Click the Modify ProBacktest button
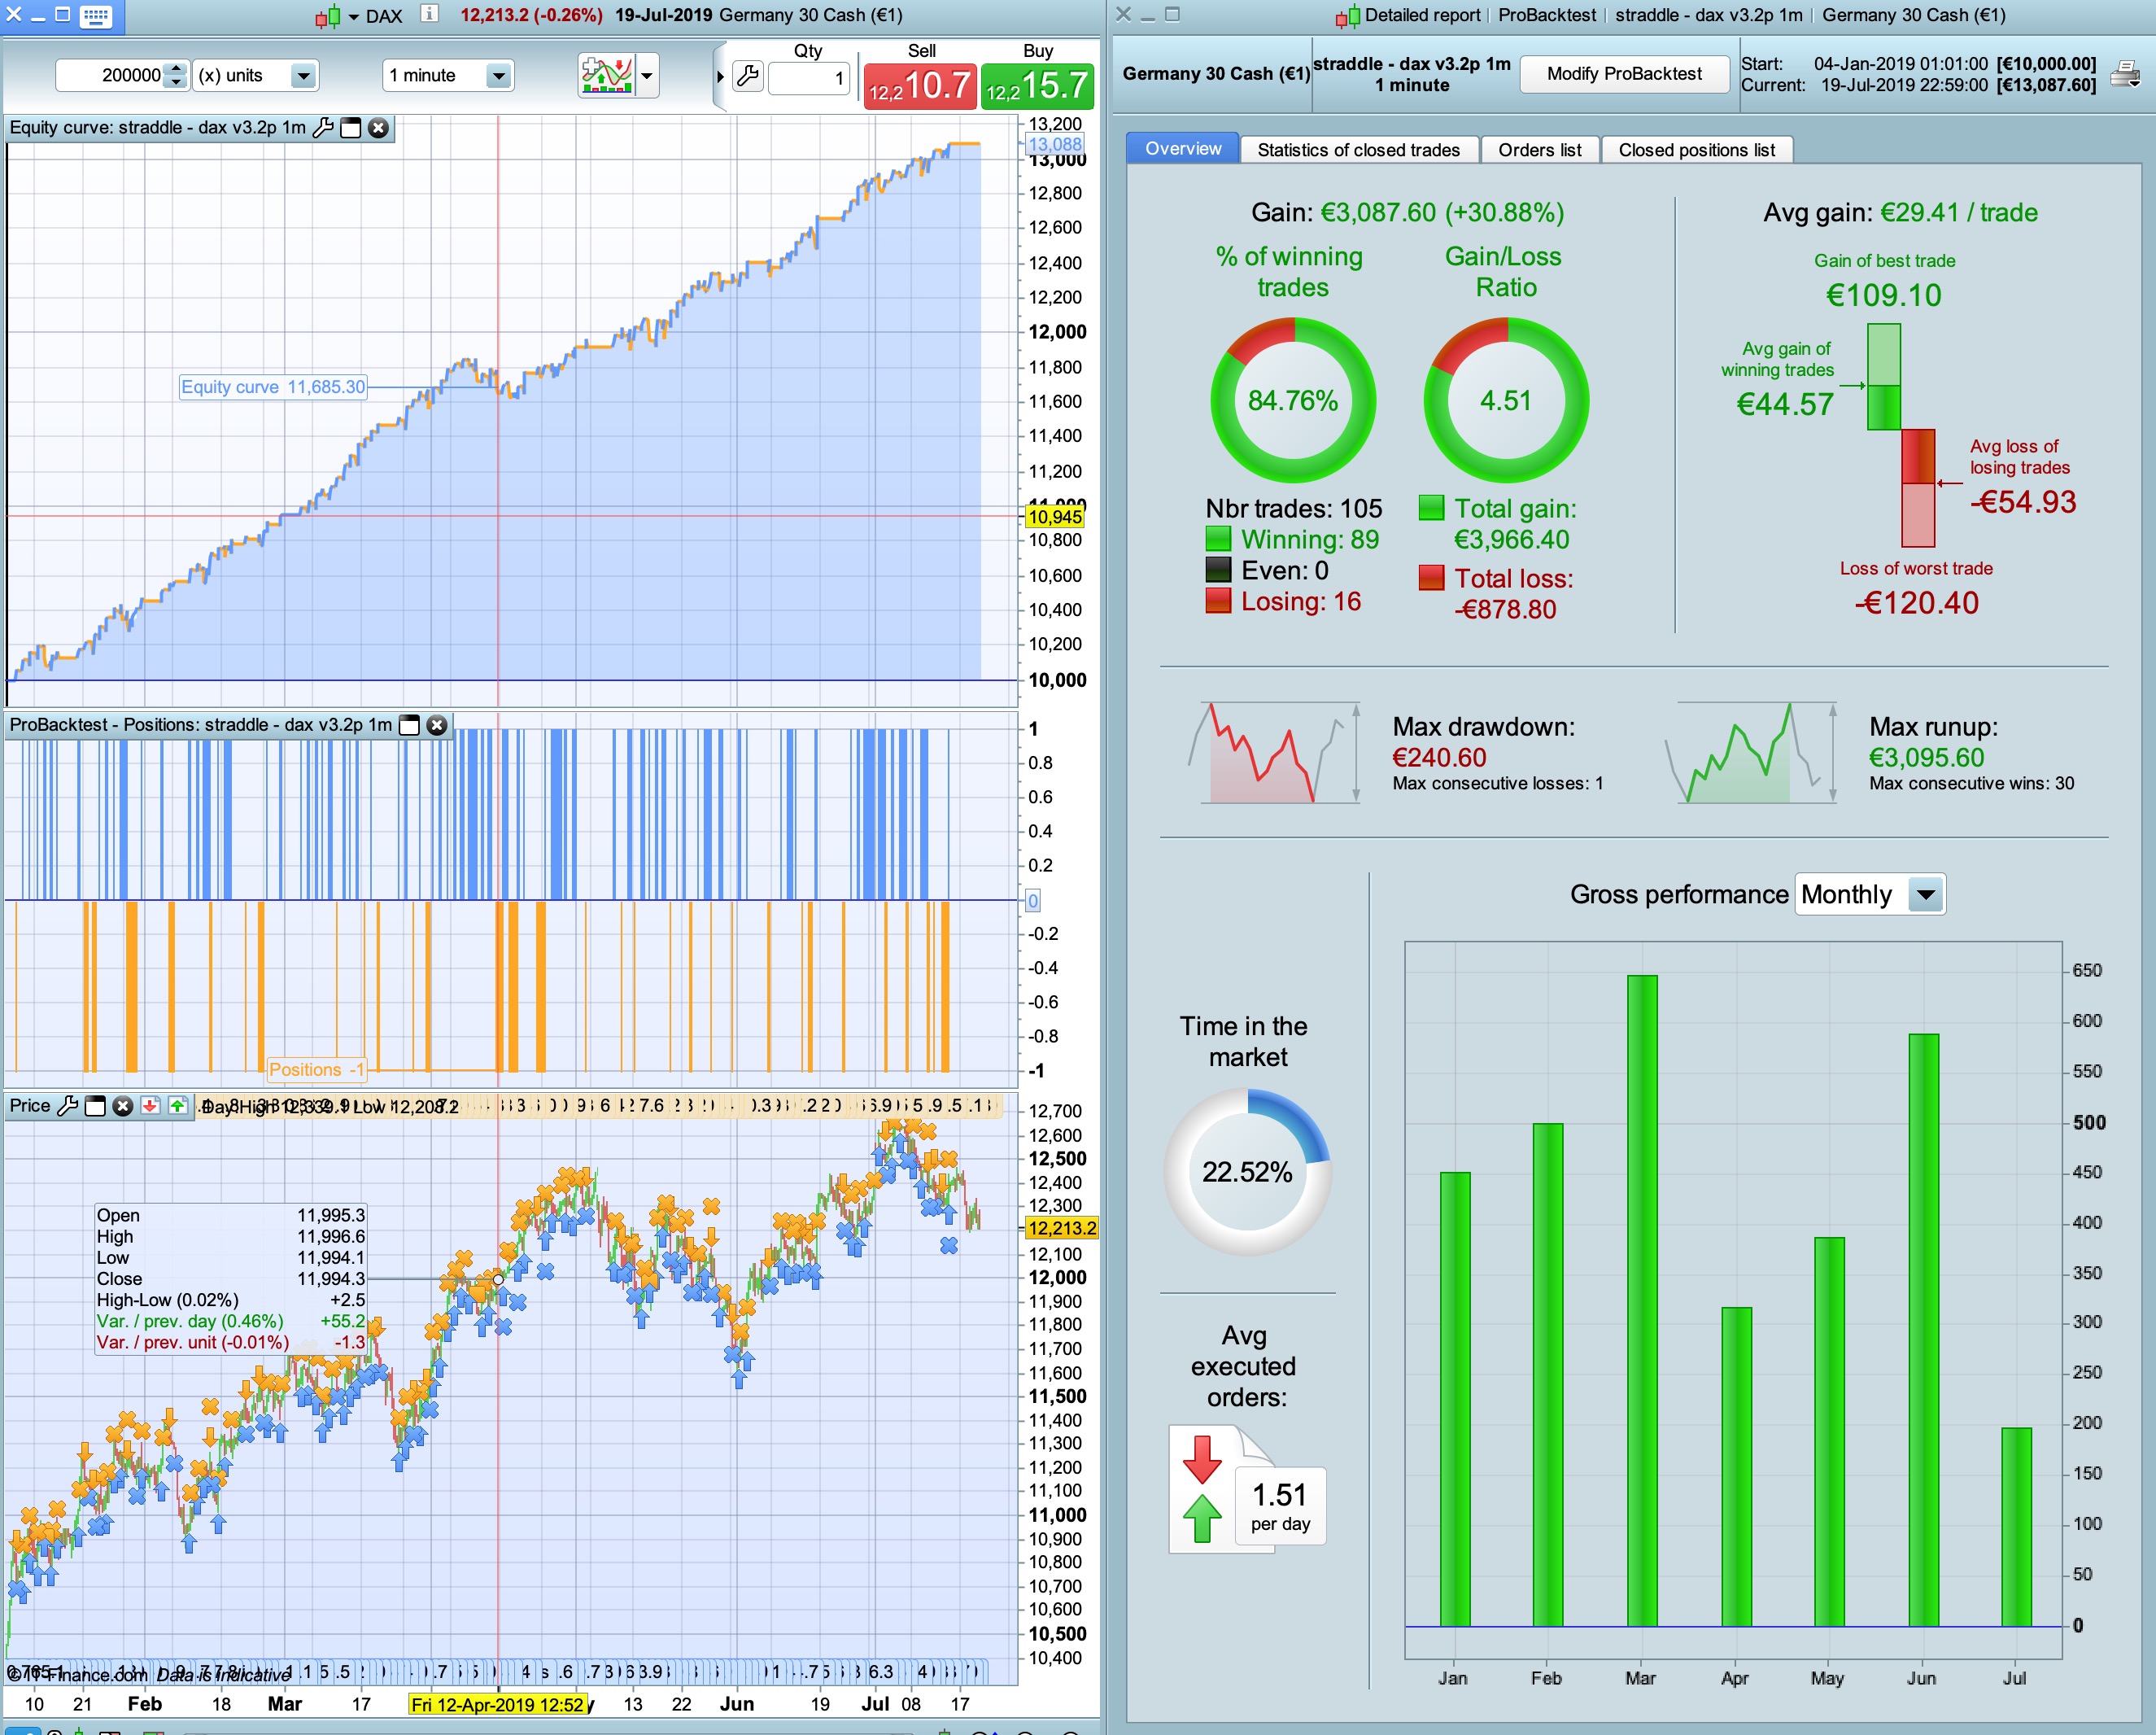Screen dimensions: 2156x1735 [x=1623, y=74]
